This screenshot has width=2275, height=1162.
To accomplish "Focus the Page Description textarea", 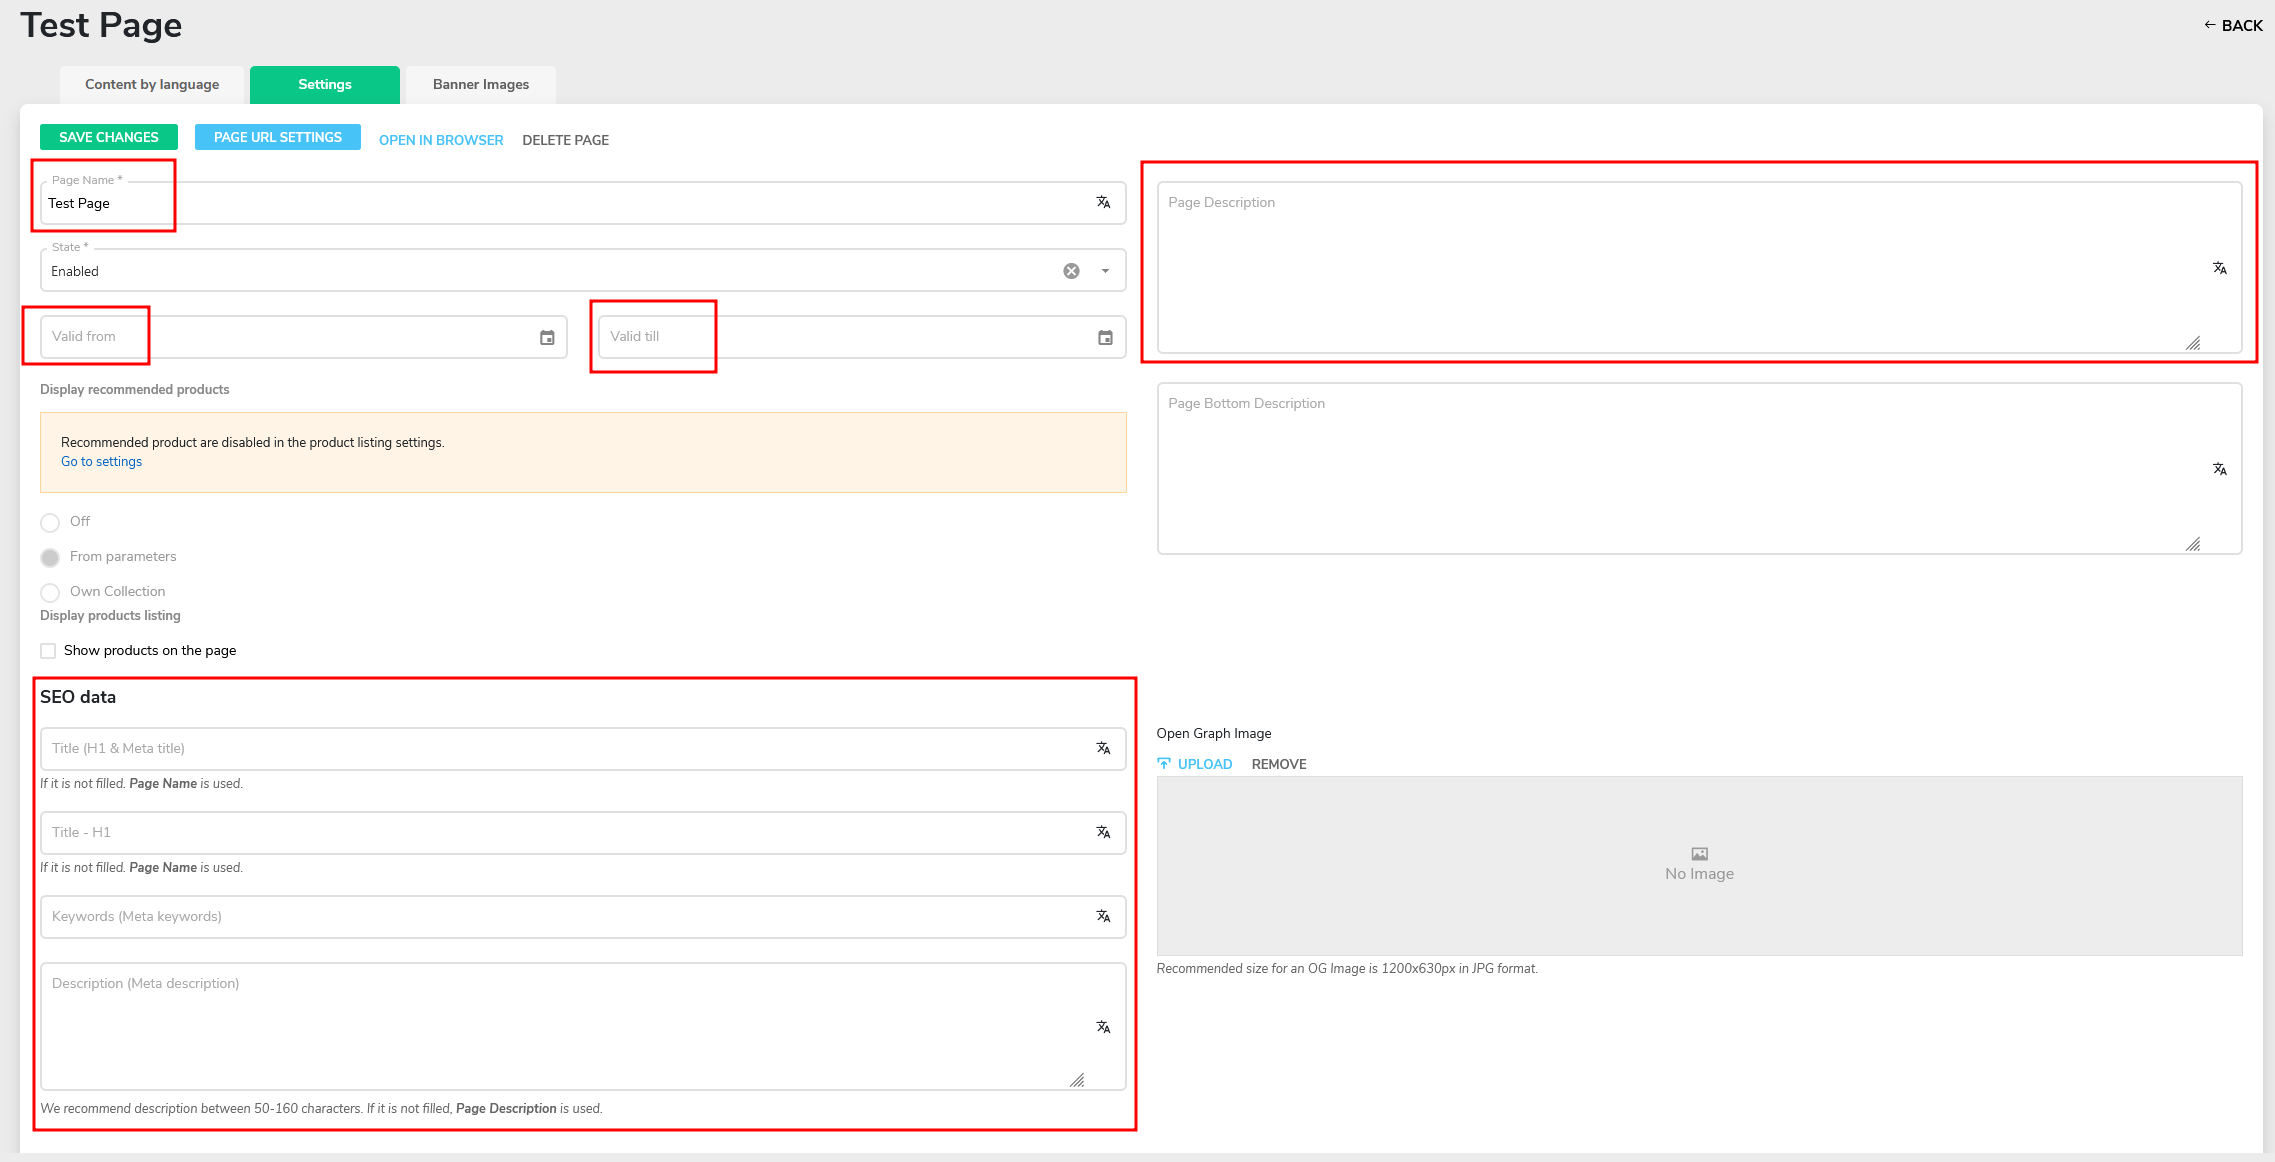I will pyautogui.click(x=1699, y=267).
